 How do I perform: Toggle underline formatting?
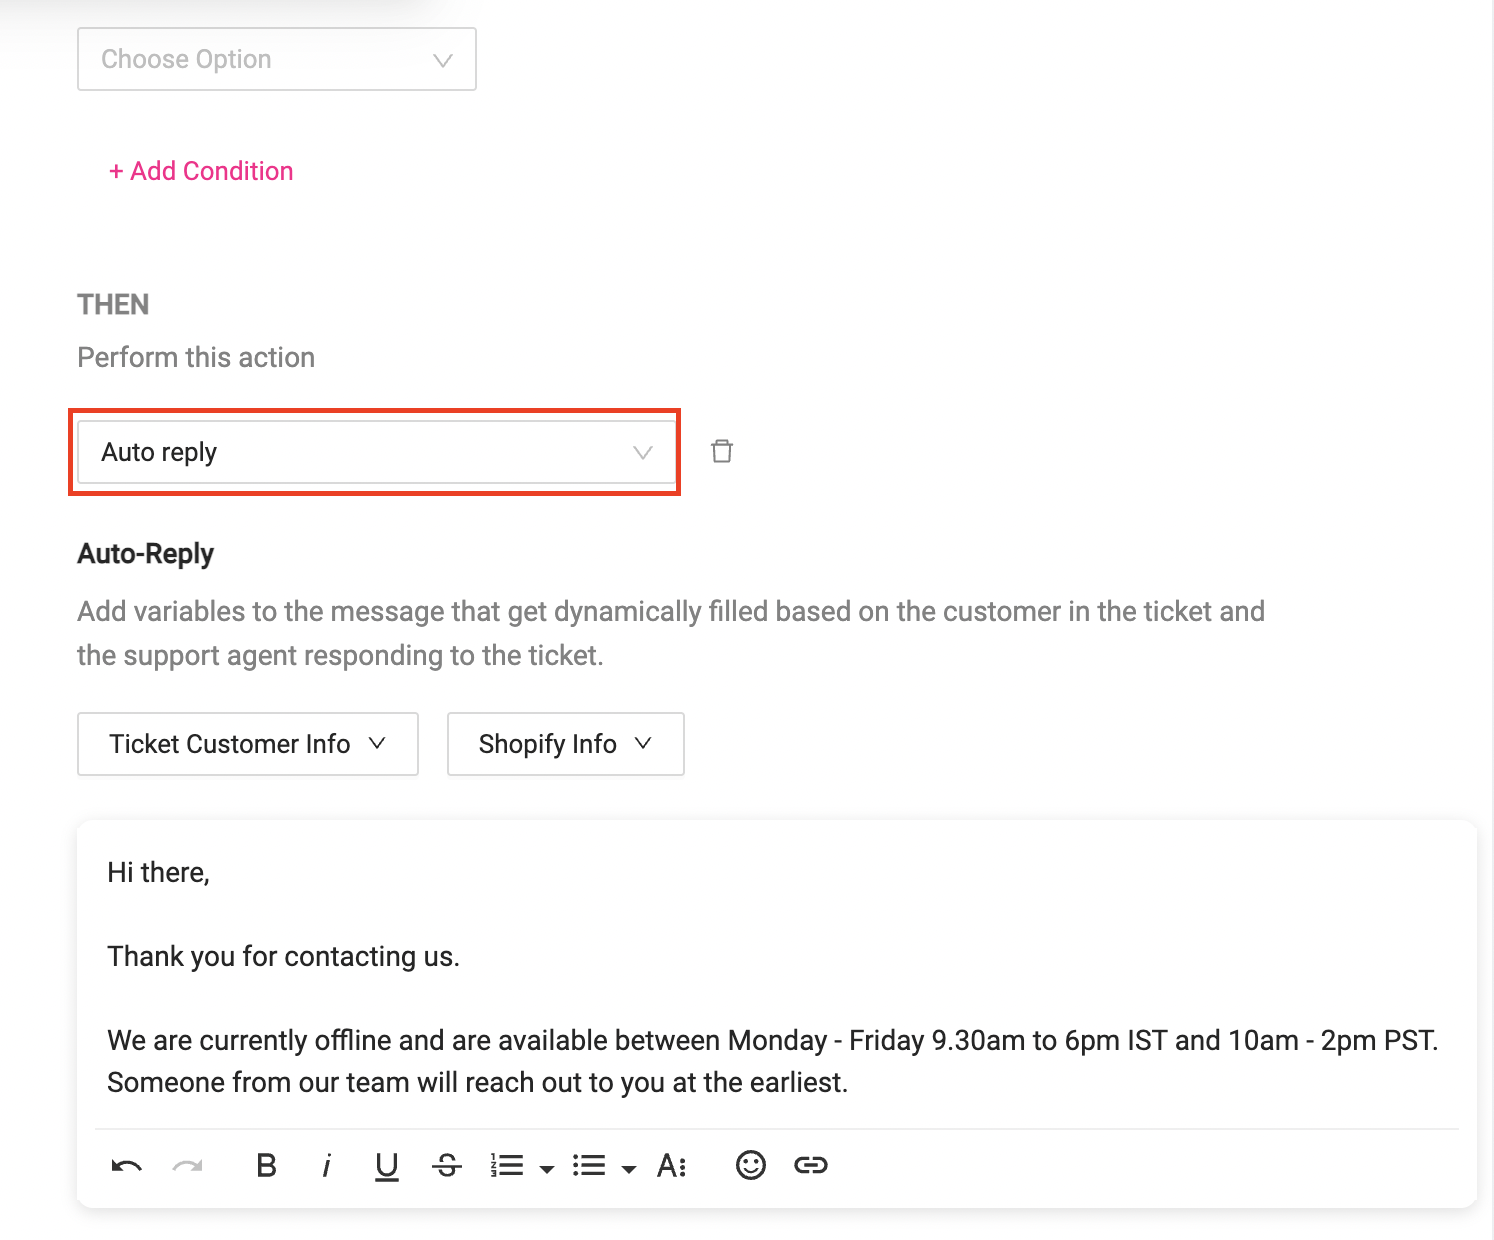click(387, 1166)
